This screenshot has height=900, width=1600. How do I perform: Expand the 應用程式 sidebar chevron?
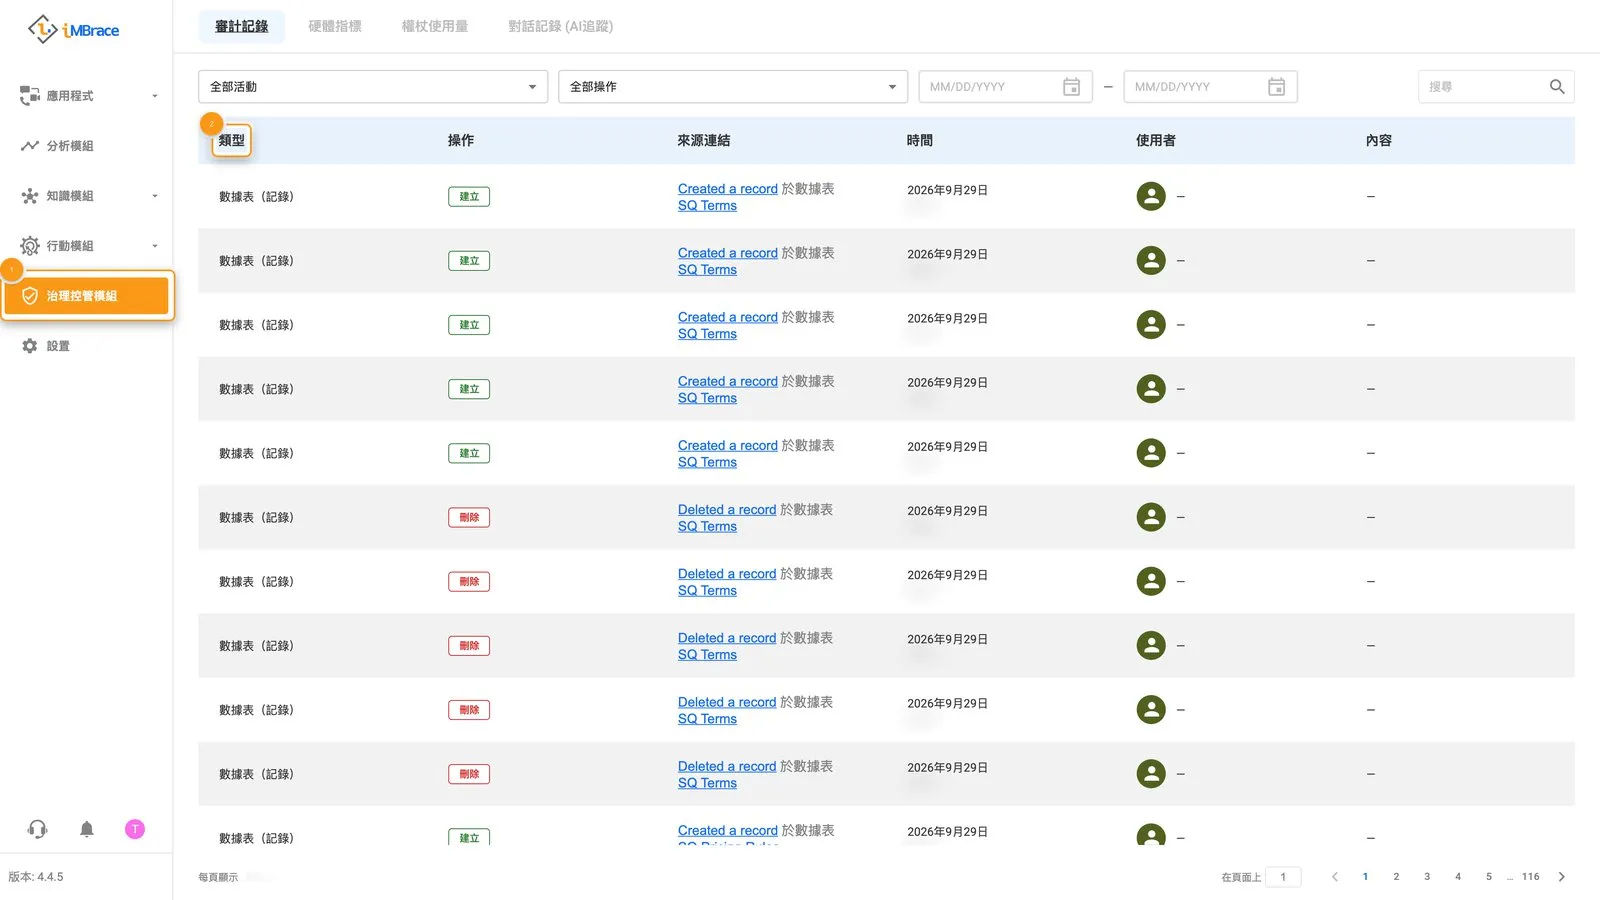point(155,96)
